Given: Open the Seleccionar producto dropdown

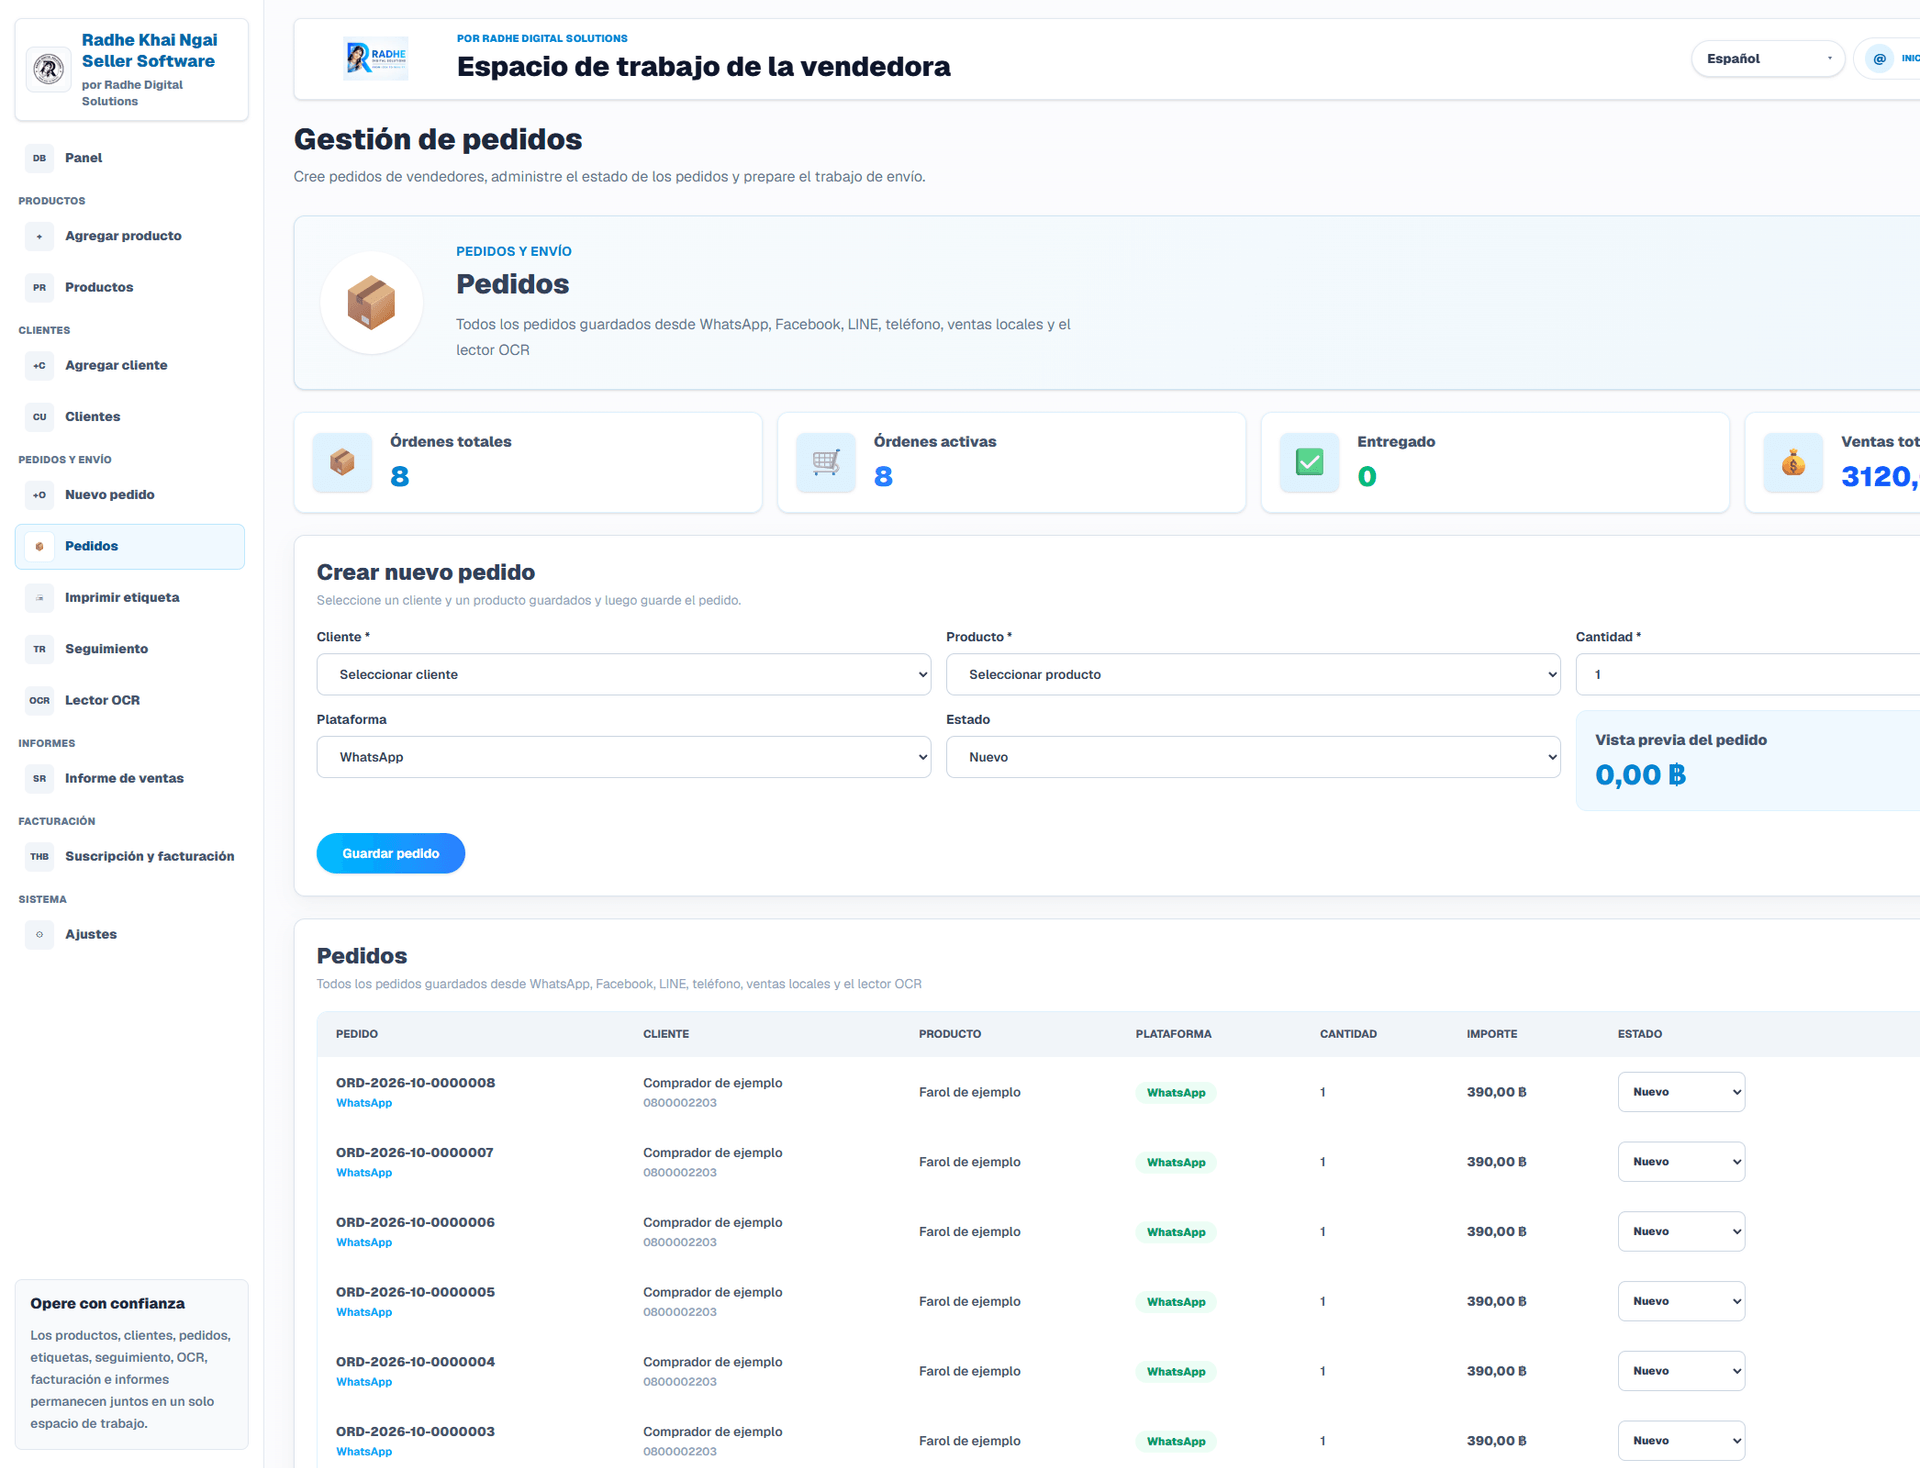Looking at the screenshot, I should pos(1253,674).
